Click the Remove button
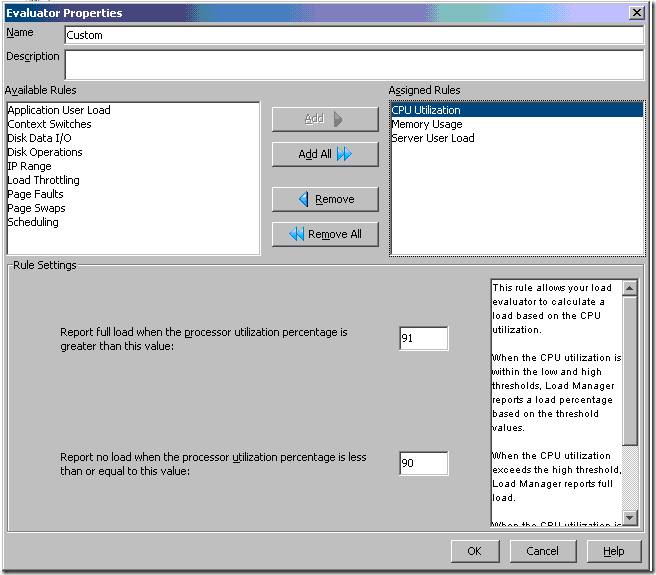Image resolution: width=656 pixels, height=575 pixels. click(x=325, y=199)
